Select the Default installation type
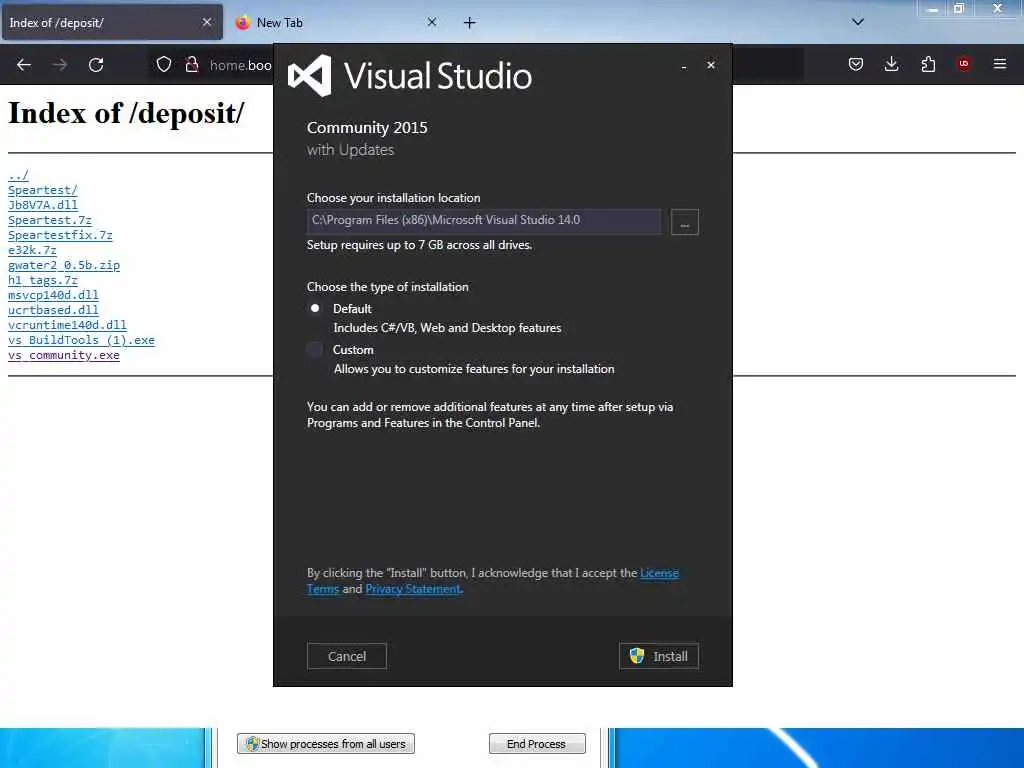1024x768 pixels. pos(315,308)
